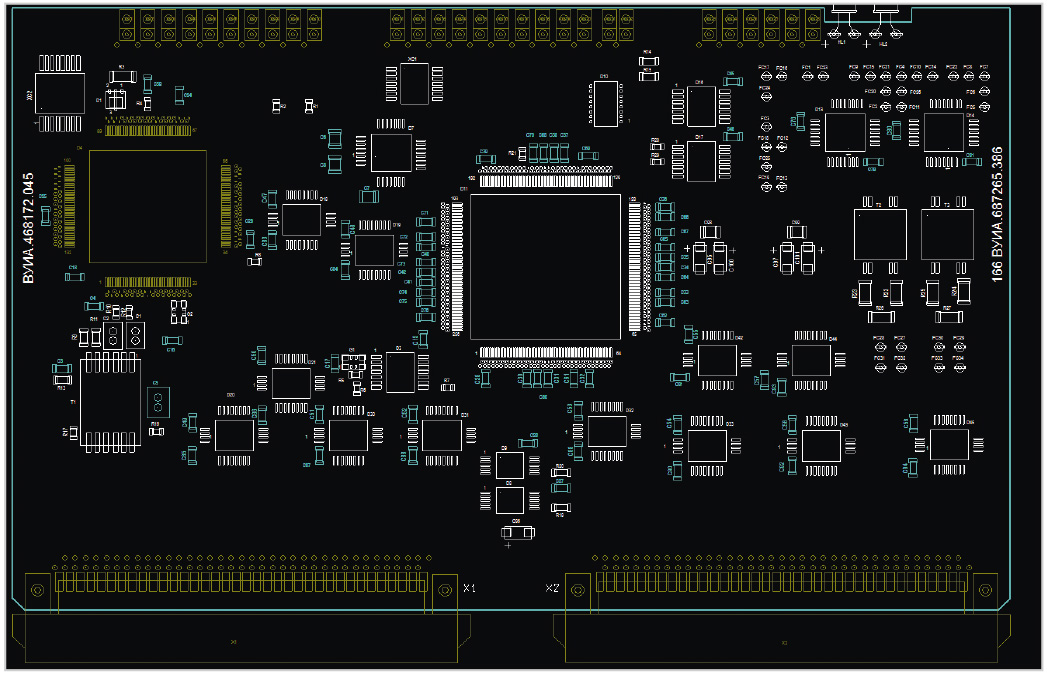Select the D9 small square chip
Screen dimensions: 1047x673
point(509,465)
